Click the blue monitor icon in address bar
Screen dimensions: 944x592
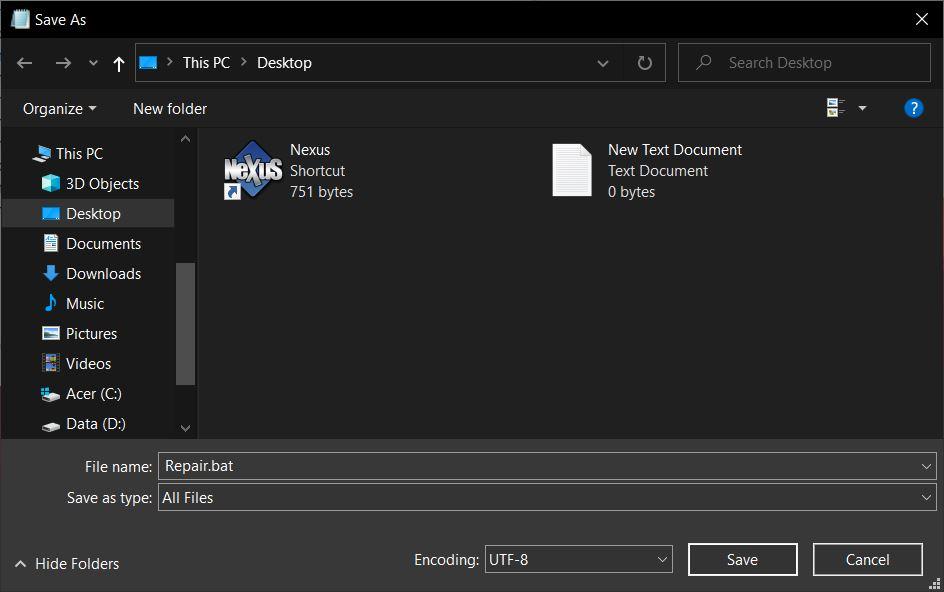[x=148, y=63]
